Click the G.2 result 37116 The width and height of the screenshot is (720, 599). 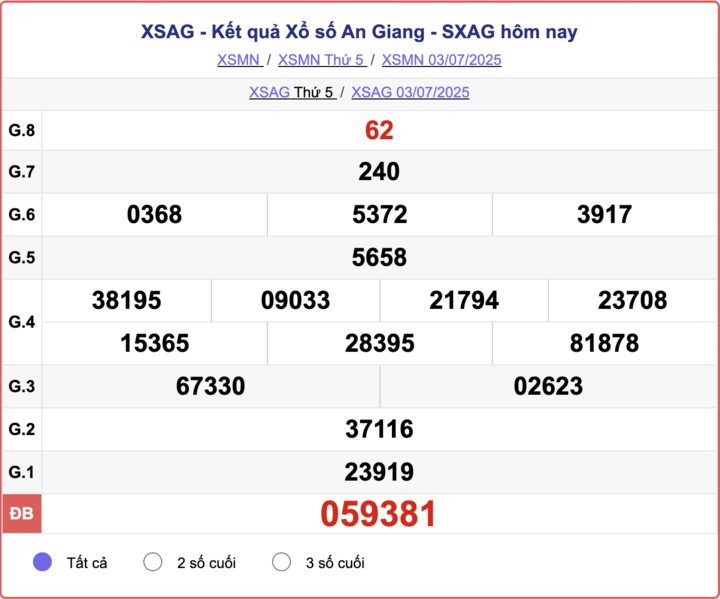pos(379,429)
